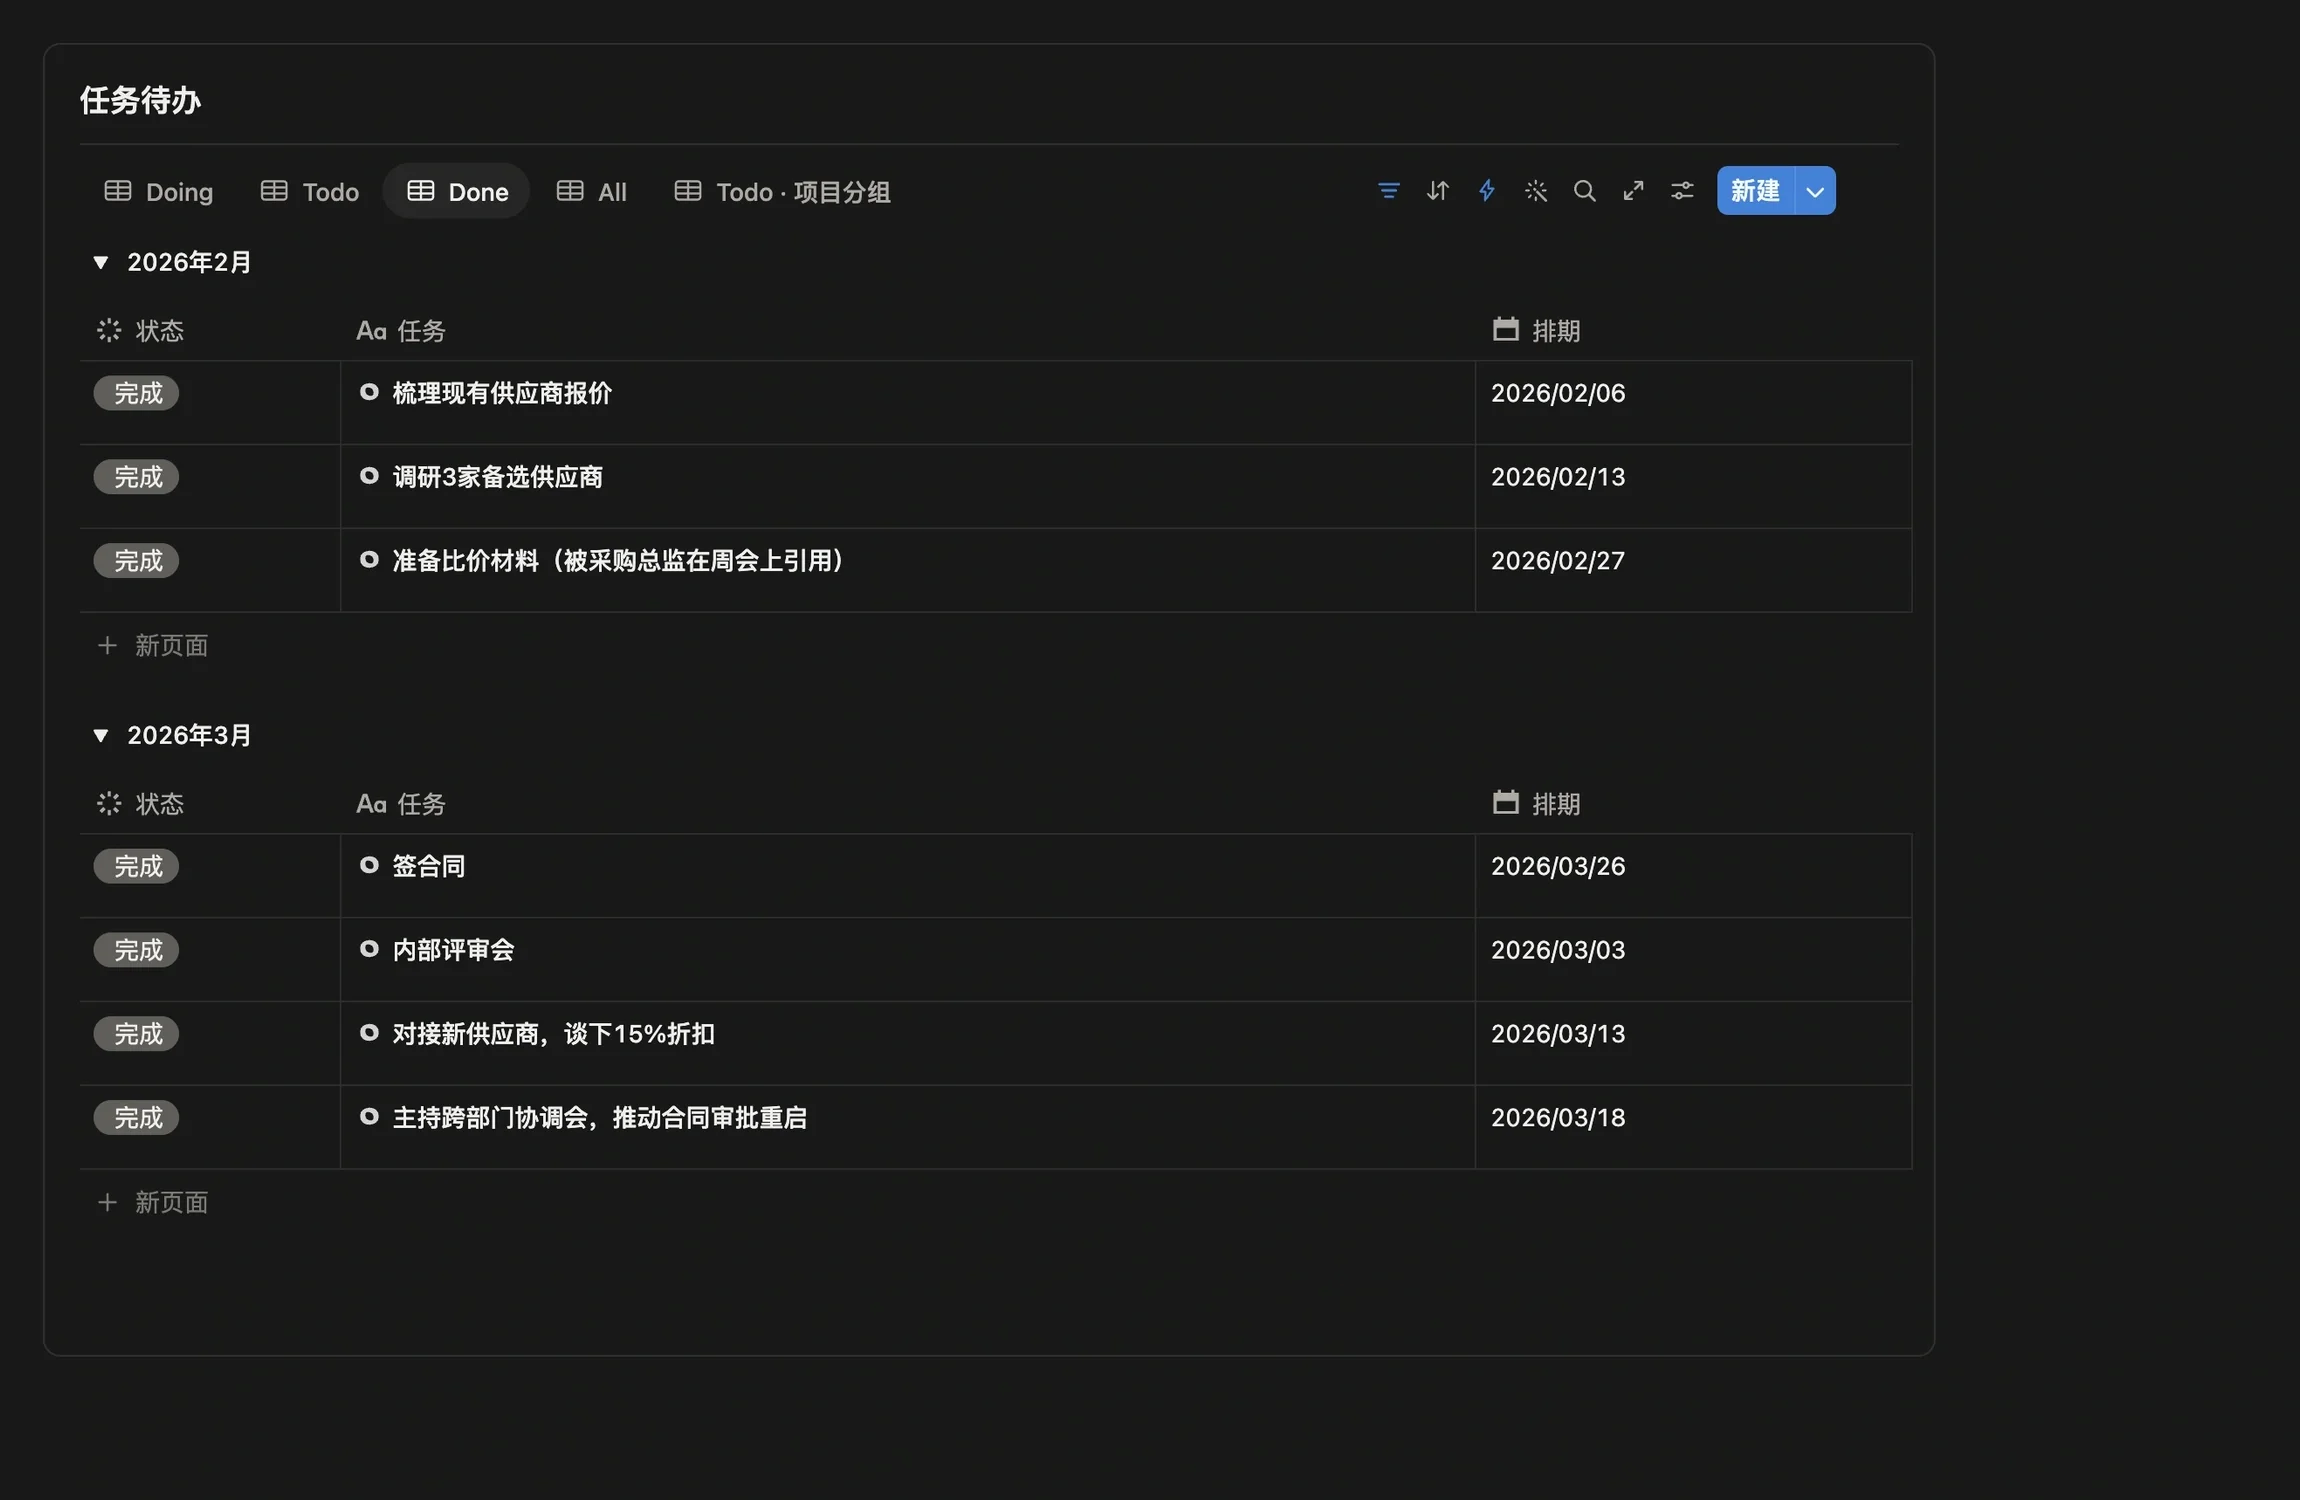
Task: Open the 完成 status tag for 准备比价材料
Action: click(x=137, y=561)
